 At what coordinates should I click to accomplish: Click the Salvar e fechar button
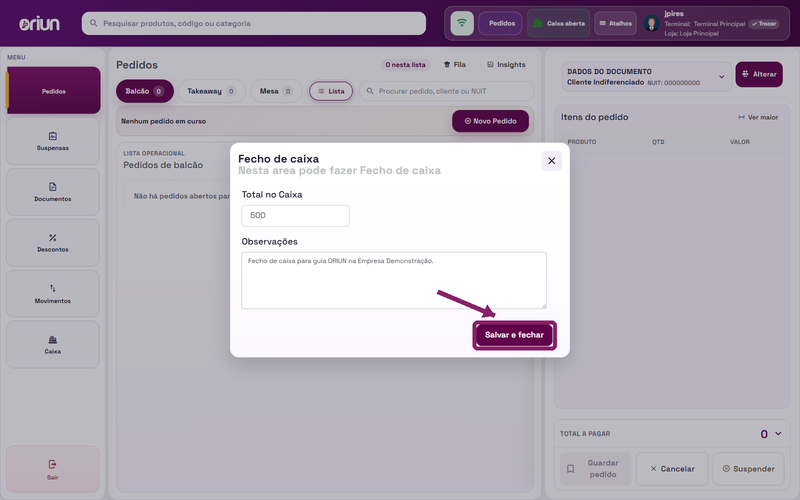514,335
